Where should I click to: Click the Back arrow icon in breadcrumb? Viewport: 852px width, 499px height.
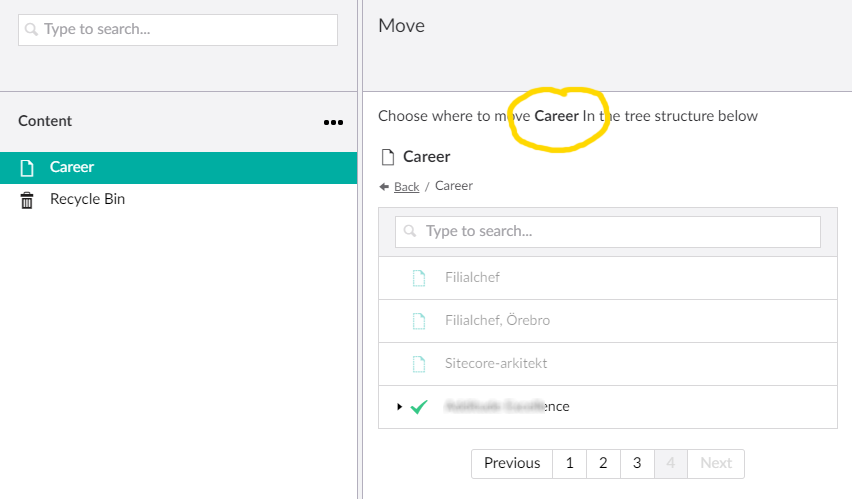pos(384,187)
